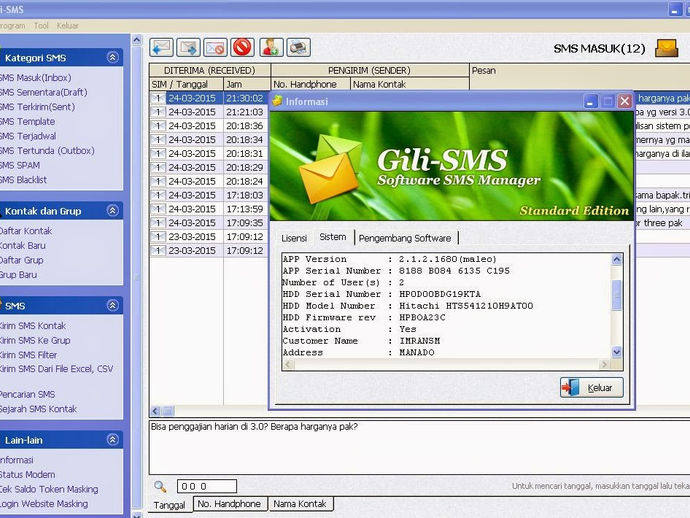The width and height of the screenshot is (690, 518).
Task: Switch to the Lisensi tab
Action: (x=294, y=238)
